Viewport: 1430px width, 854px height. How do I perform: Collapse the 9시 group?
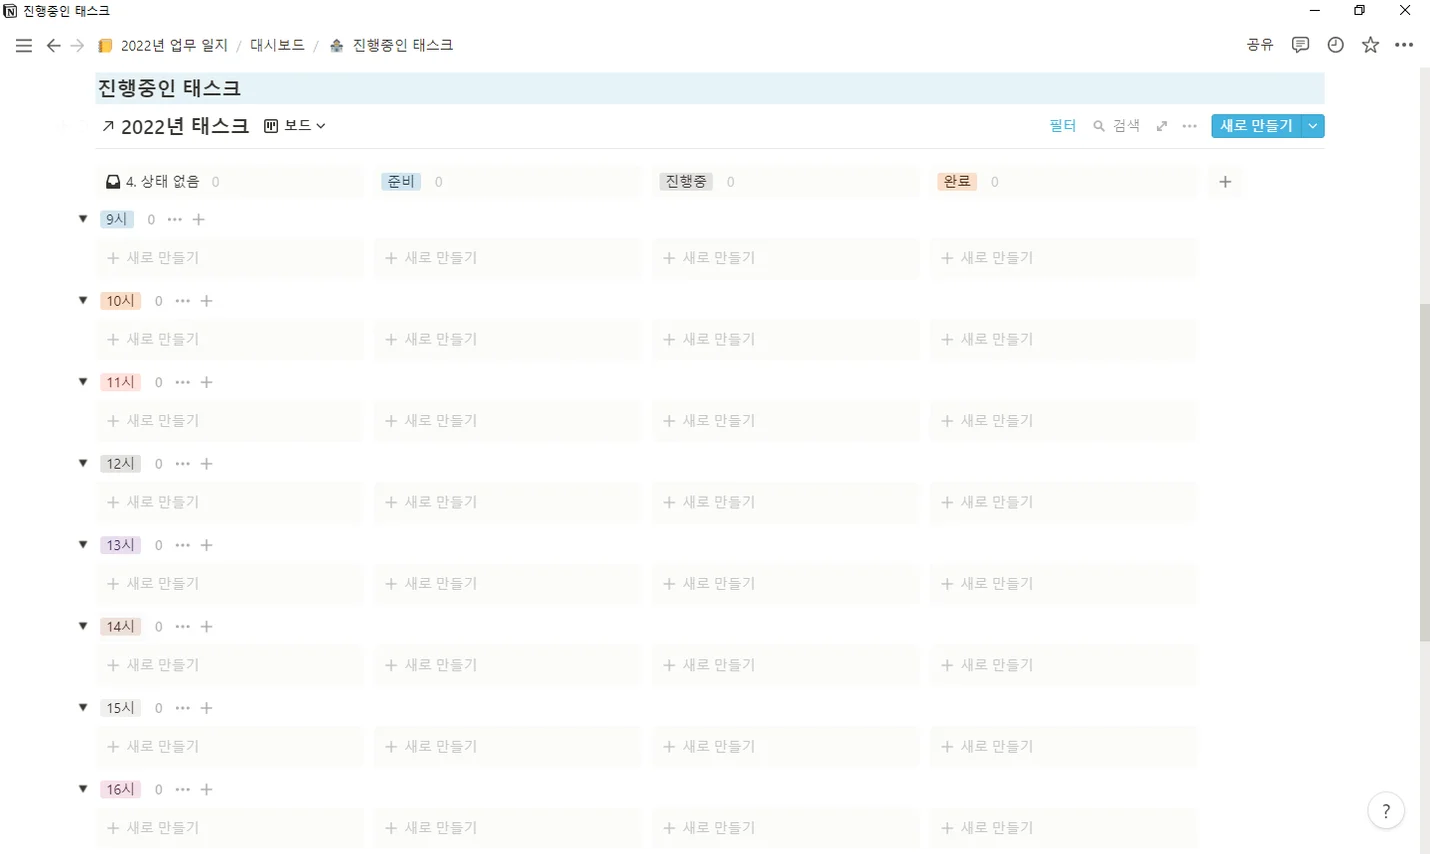pos(83,219)
